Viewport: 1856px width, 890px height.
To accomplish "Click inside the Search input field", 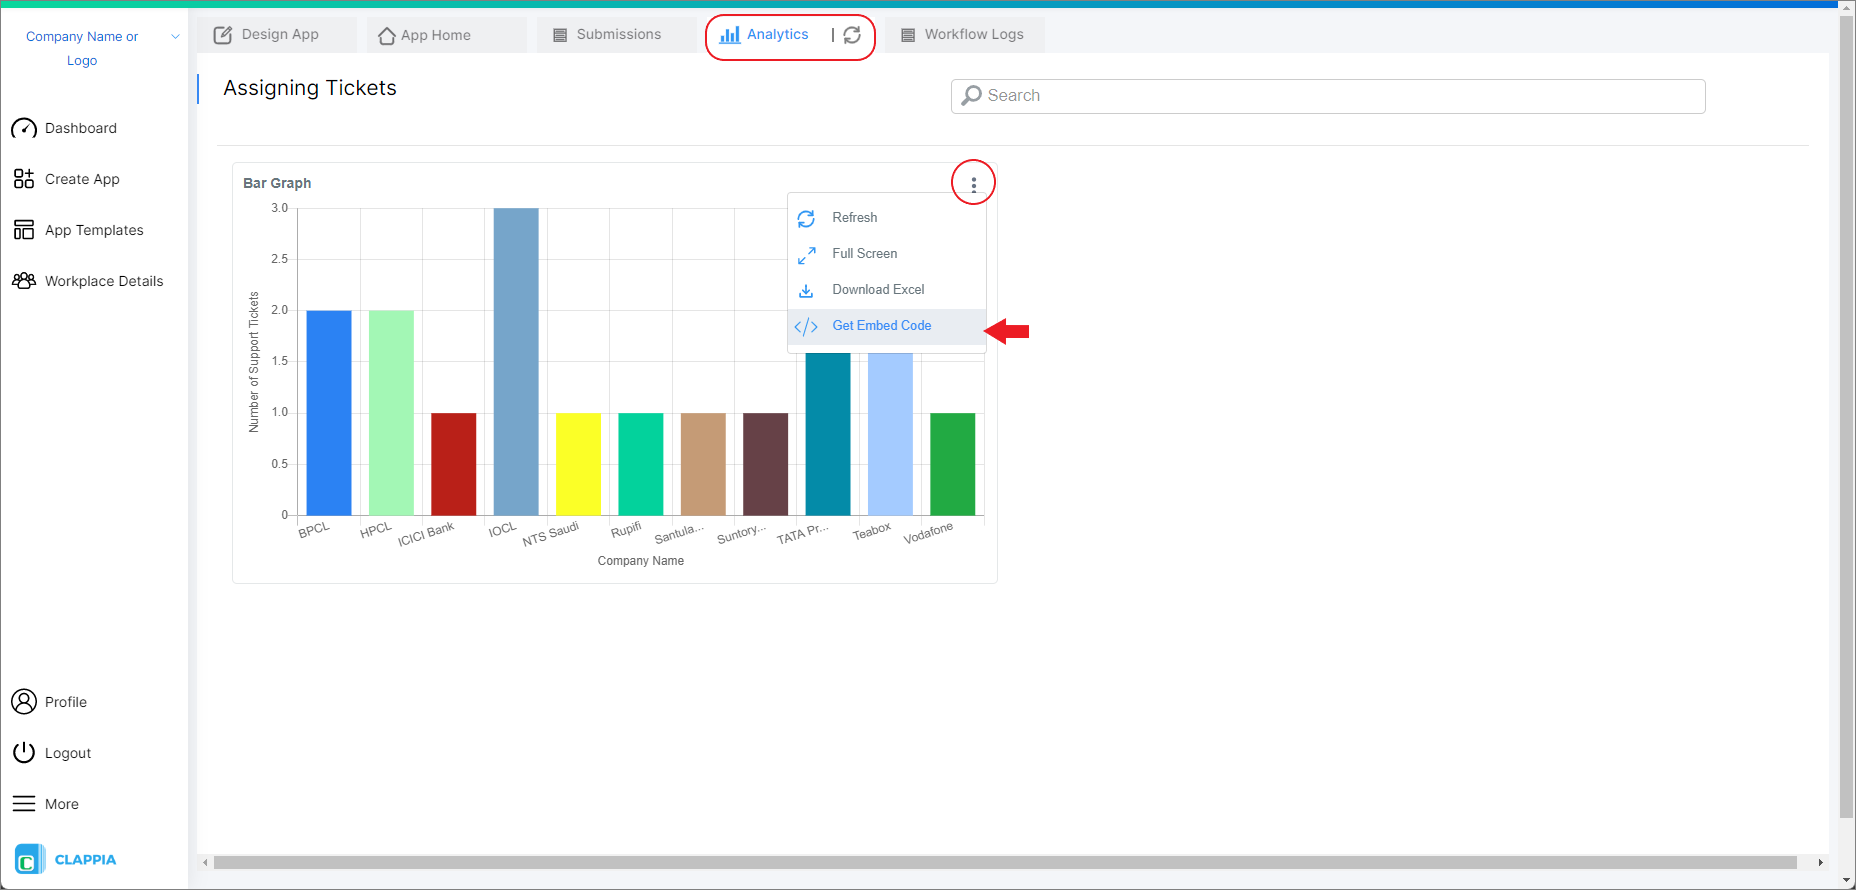I will pos(1328,96).
